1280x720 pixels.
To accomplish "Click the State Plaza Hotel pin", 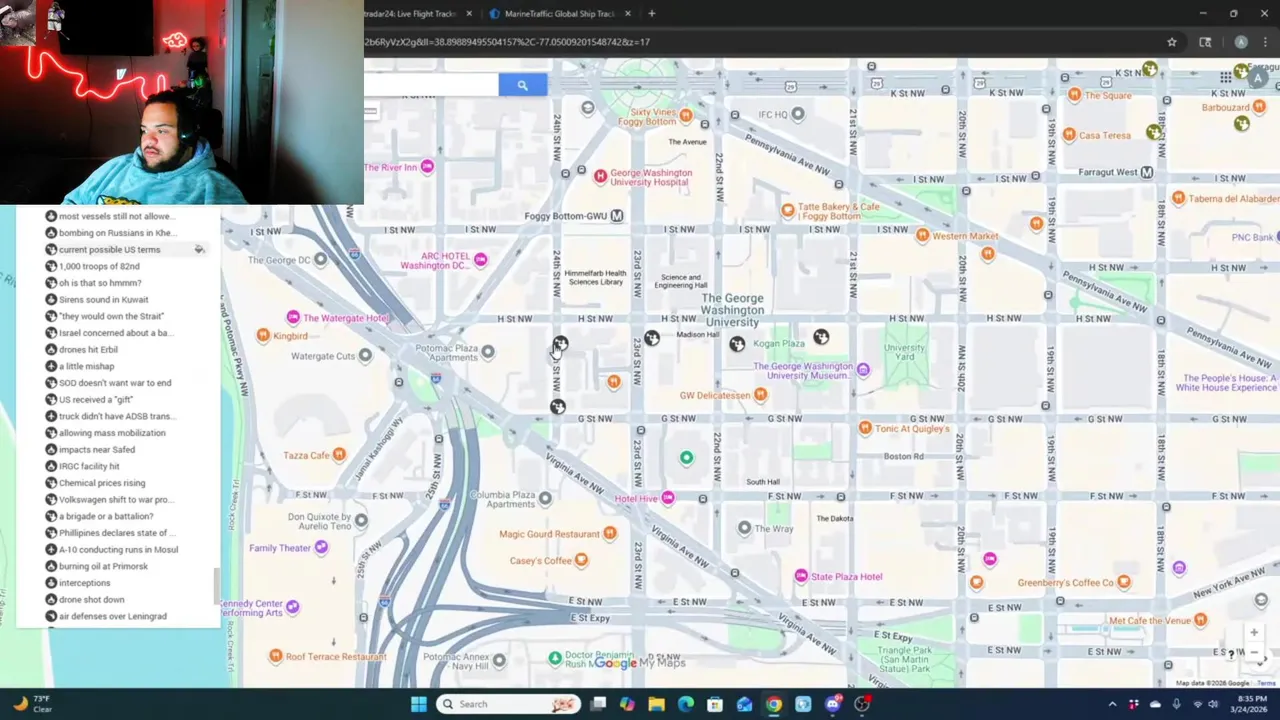I will click(x=801, y=576).
